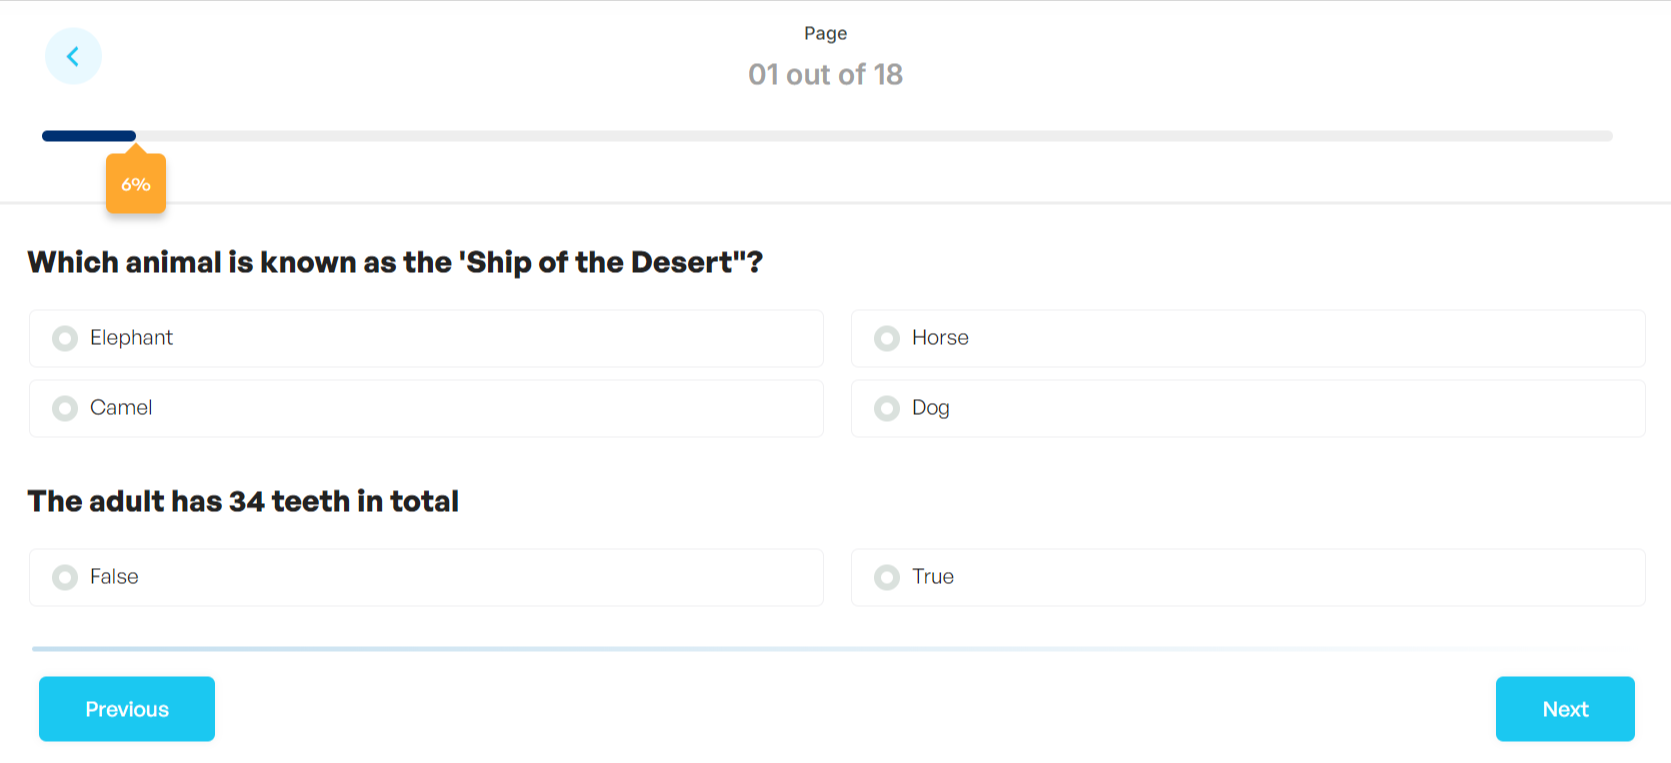Click the 'adult has 34 teeth' heading

click(243, 501)
